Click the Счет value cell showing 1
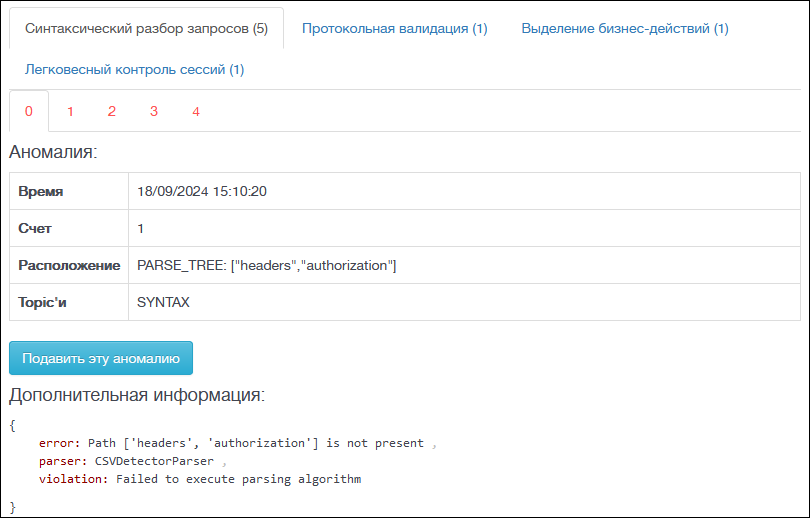 pos(464,228)
